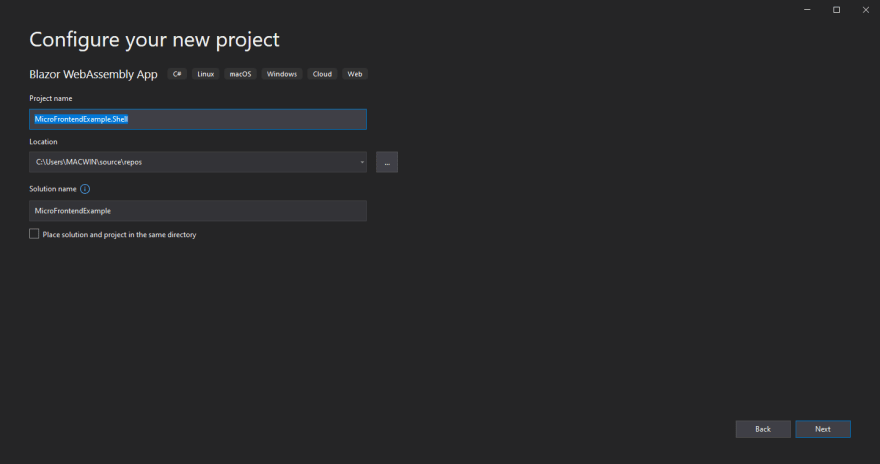Viewport: 880px width, 464px height.
Task: Click the Solution name text field
Action: click(x=198, y=211)
